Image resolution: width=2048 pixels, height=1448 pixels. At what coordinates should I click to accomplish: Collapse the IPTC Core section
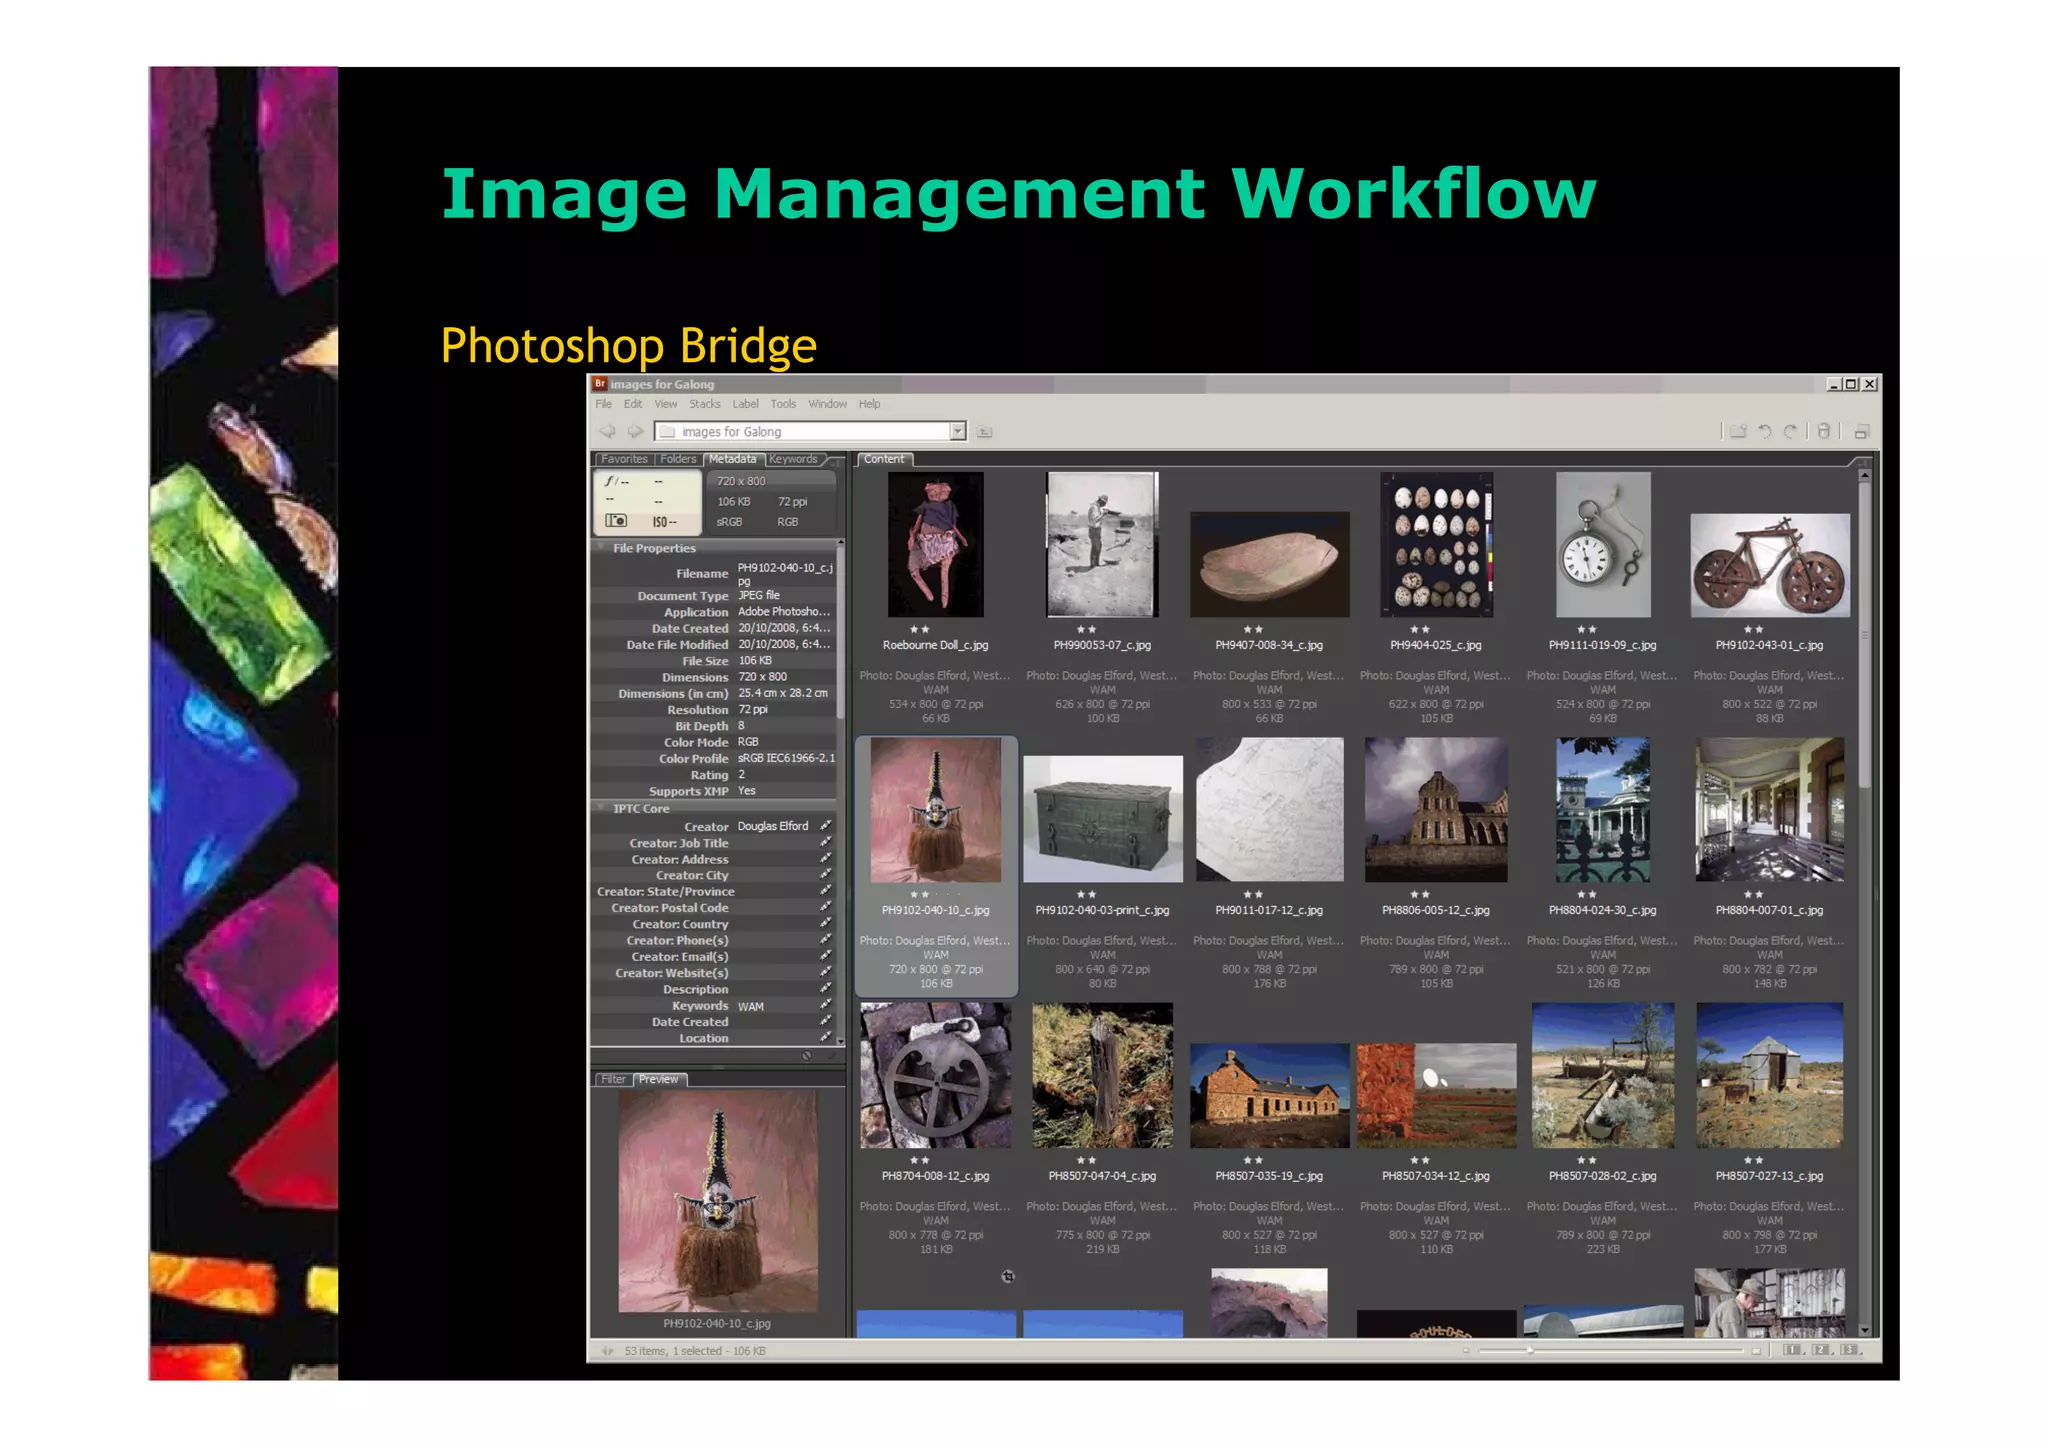(x=602, y=808)
